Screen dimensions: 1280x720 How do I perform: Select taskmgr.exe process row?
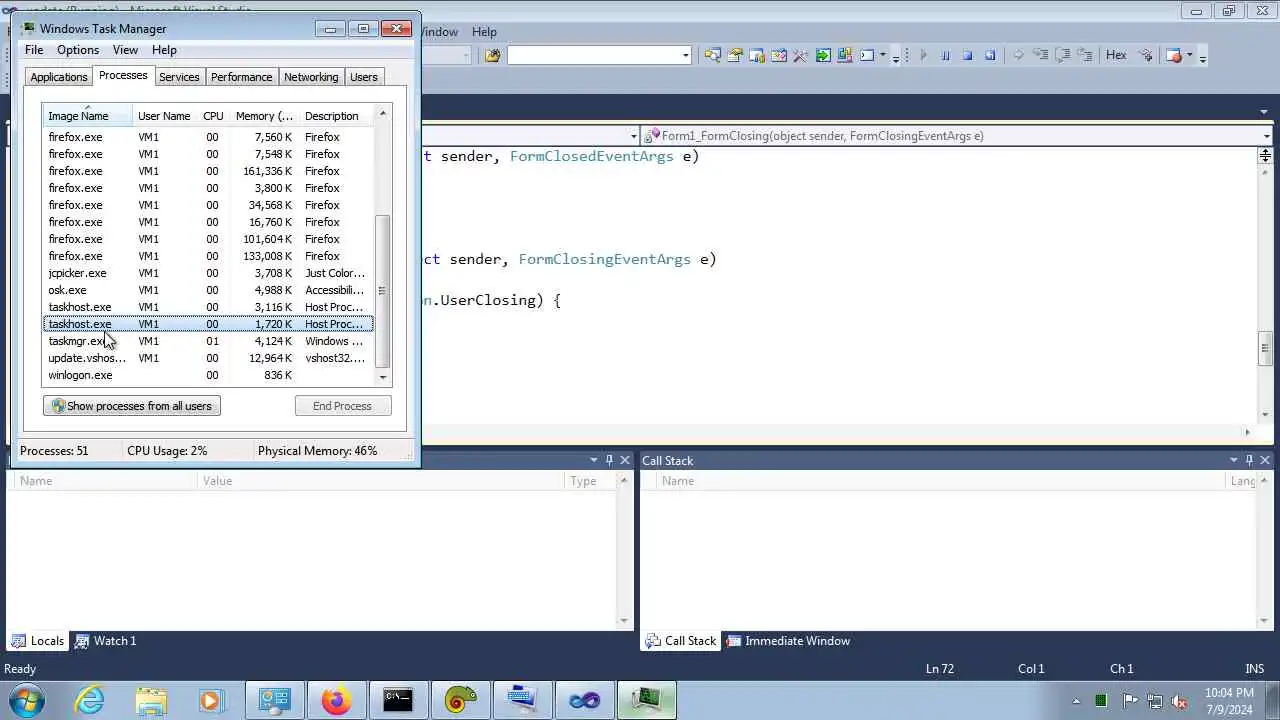pyautogui.click(x=208, y=341)
